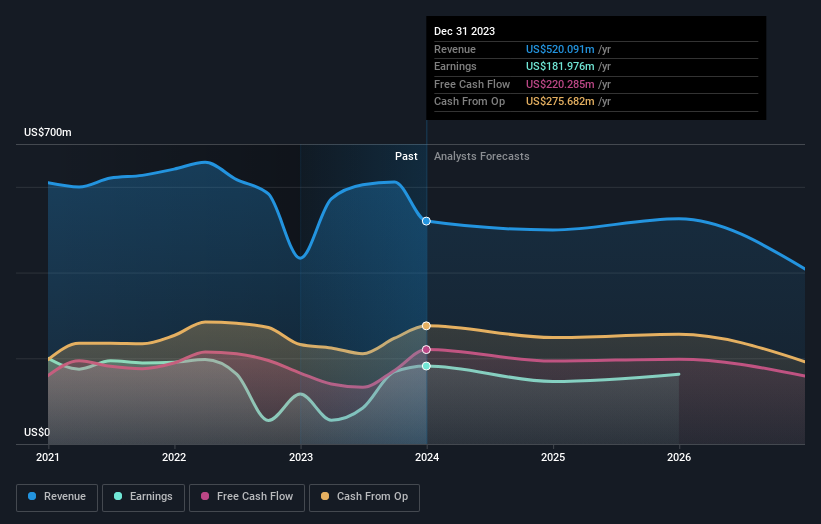Click the Revenue row label in tooltip
821x524 pixels.
455,49
